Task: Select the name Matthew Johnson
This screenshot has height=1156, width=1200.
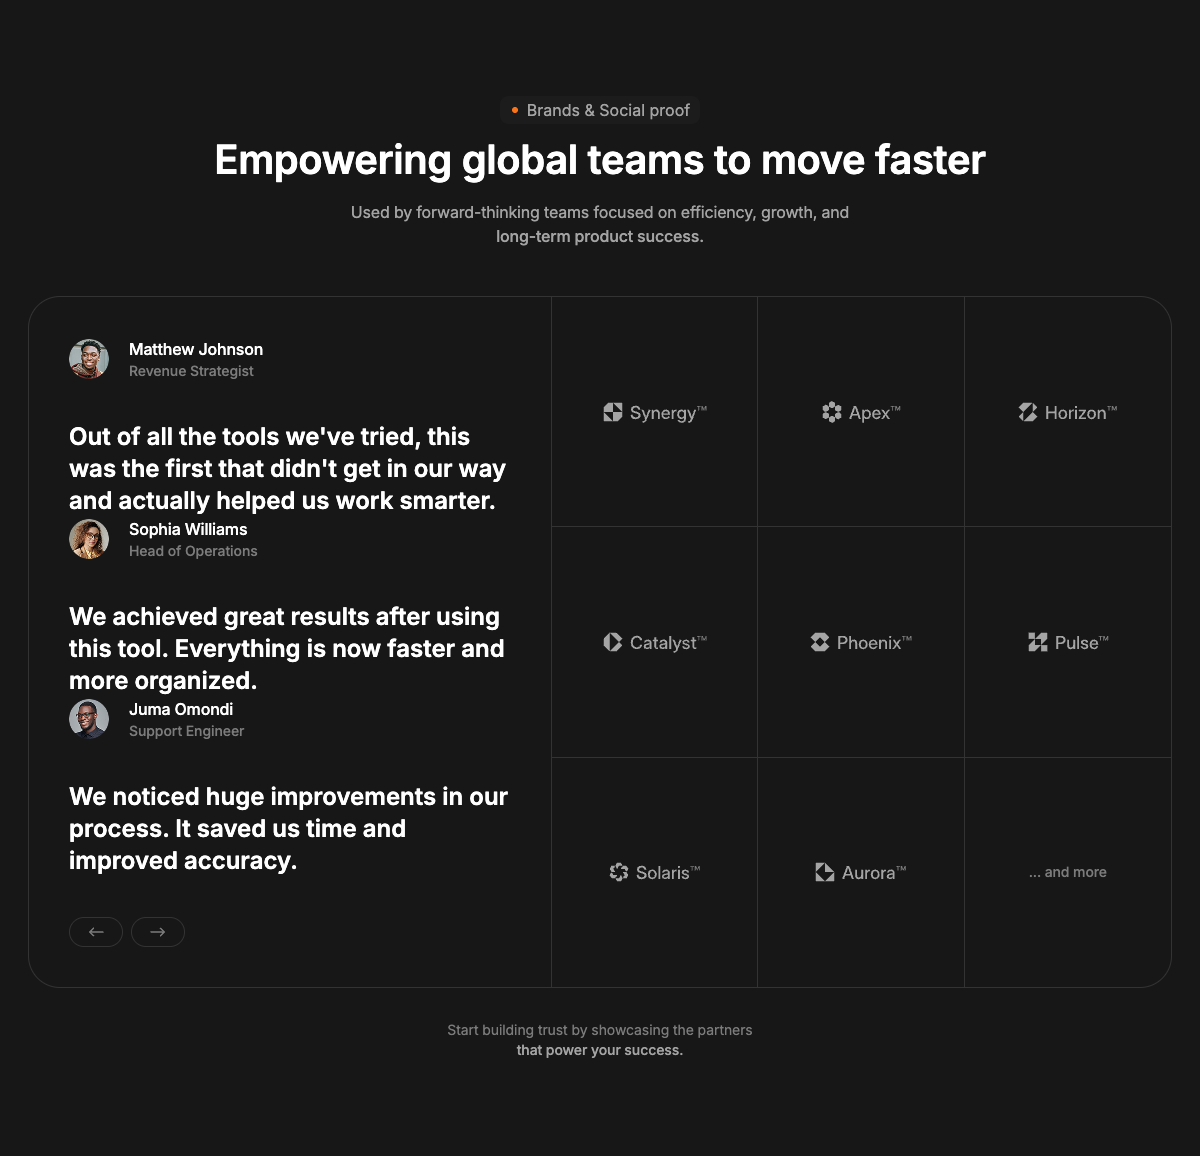Action: (x=196, y=349)
